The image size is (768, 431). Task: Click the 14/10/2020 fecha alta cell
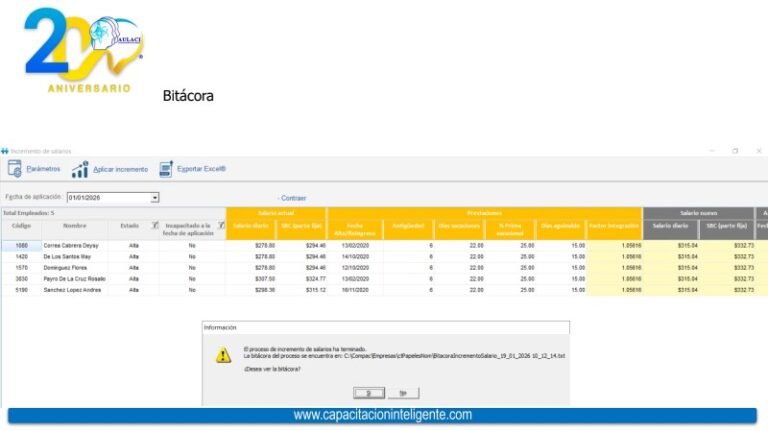pos(355,257)
